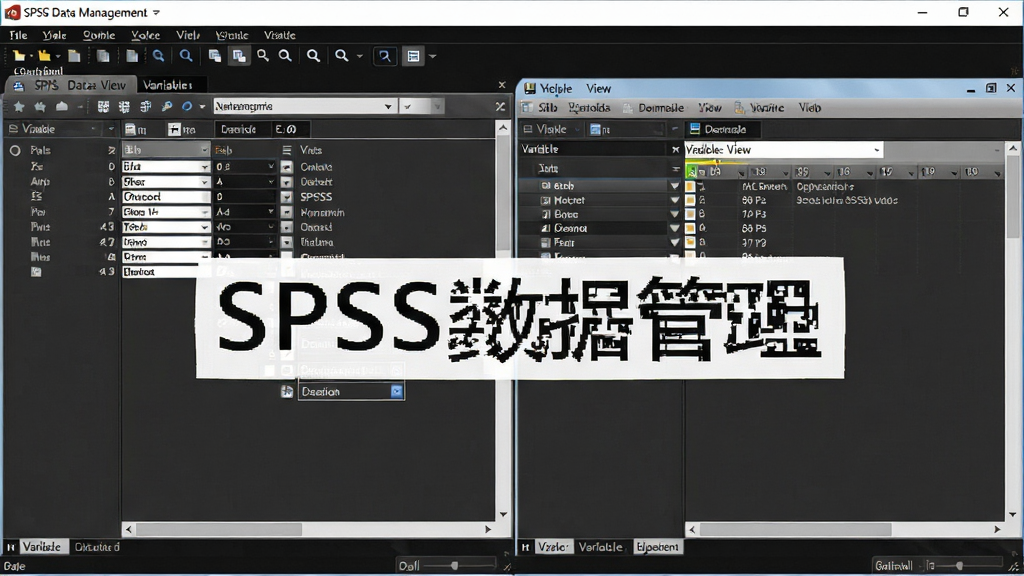Toggle the orange box in the Feat row

tap(690, 242)
